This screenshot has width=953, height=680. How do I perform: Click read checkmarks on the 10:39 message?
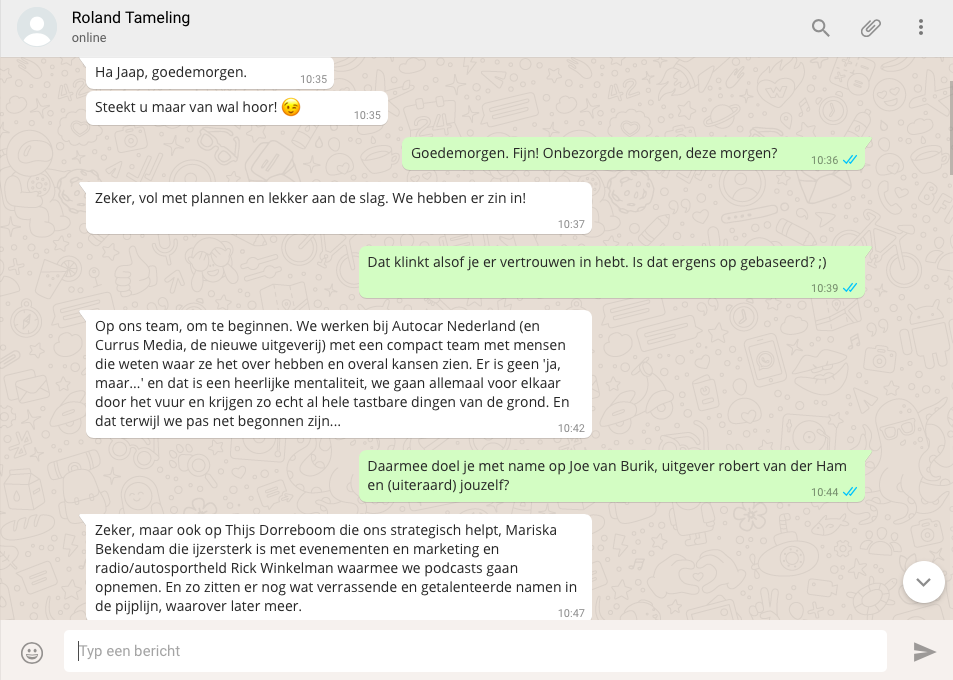(850, 287)
